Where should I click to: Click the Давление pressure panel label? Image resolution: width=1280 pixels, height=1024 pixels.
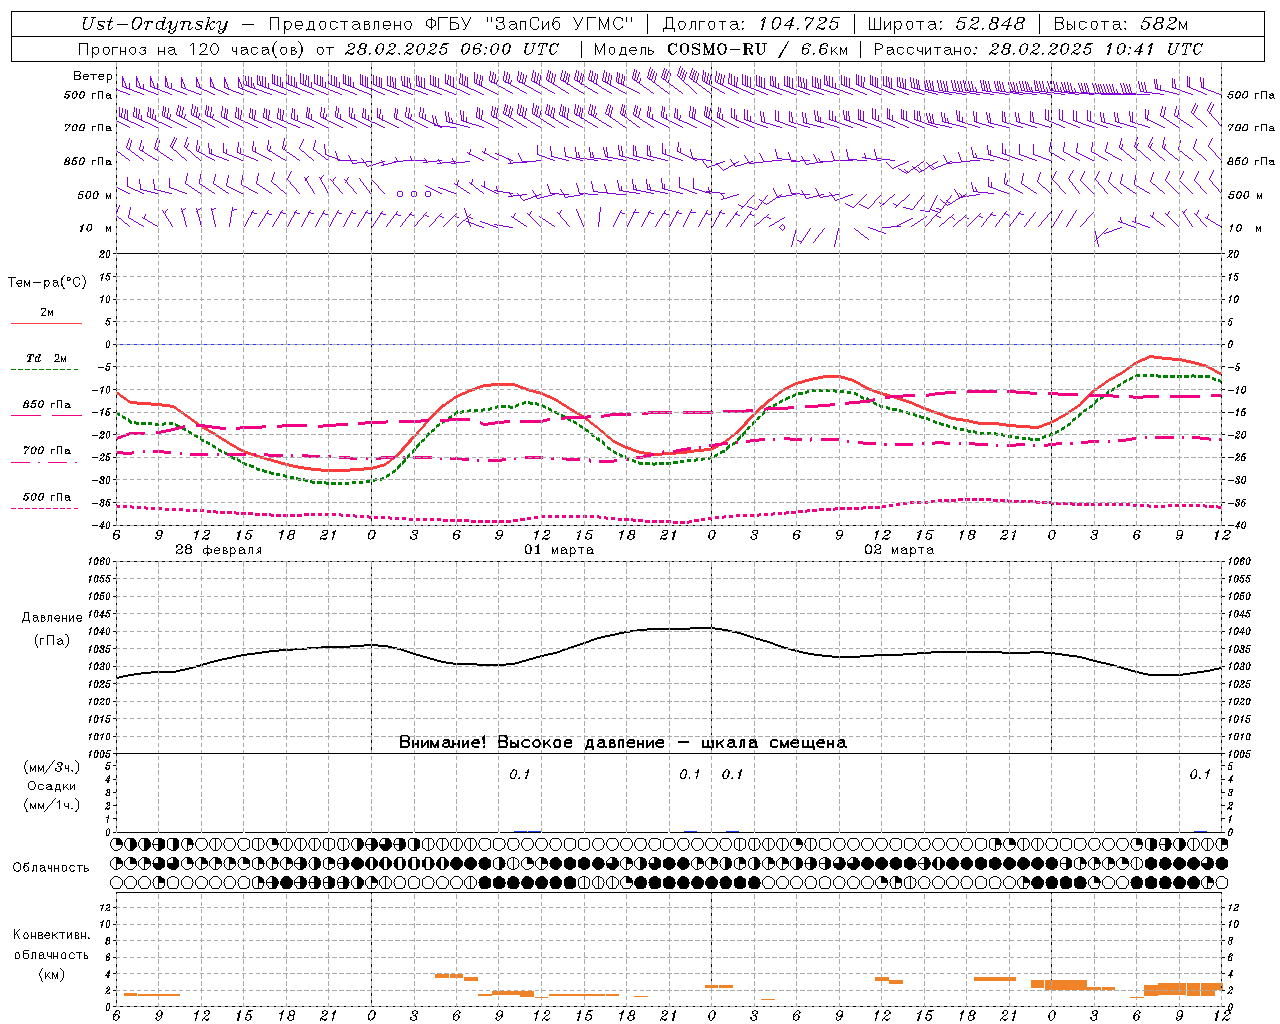pyautogui.click(x=50, y=618)
